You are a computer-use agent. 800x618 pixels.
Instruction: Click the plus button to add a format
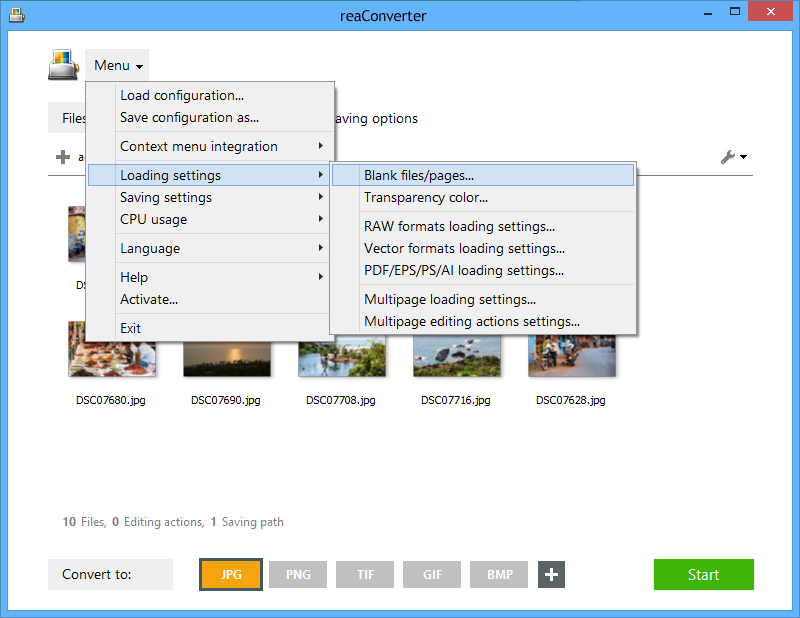click(x=551, y=575)
